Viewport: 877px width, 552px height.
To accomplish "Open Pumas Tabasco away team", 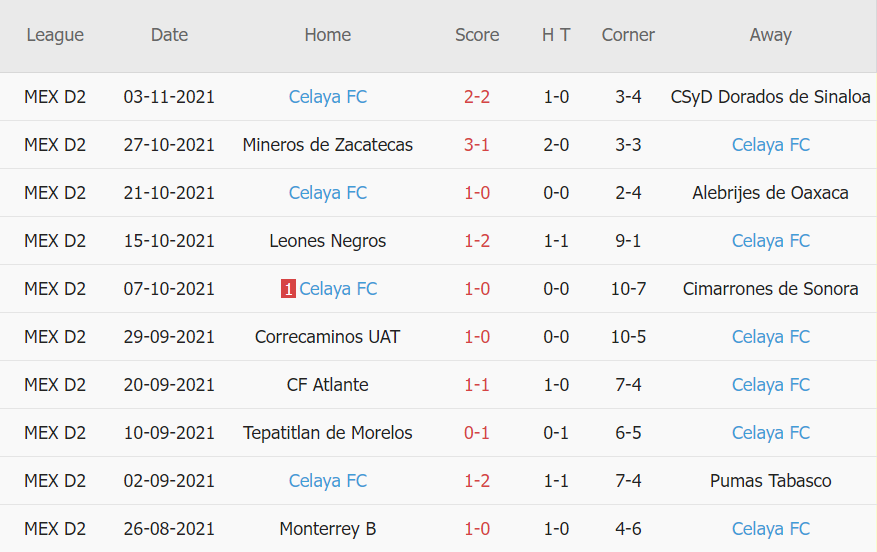I will (770, 481).
